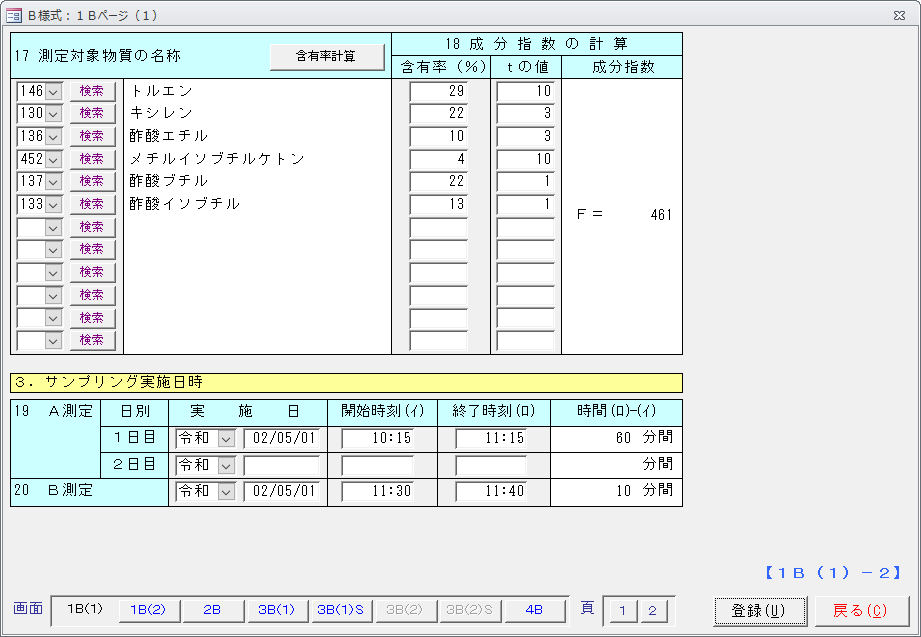Screen dimensions: 921x637
Task: Click 検索 button in the キシレン row
Action: click(92, 113)
